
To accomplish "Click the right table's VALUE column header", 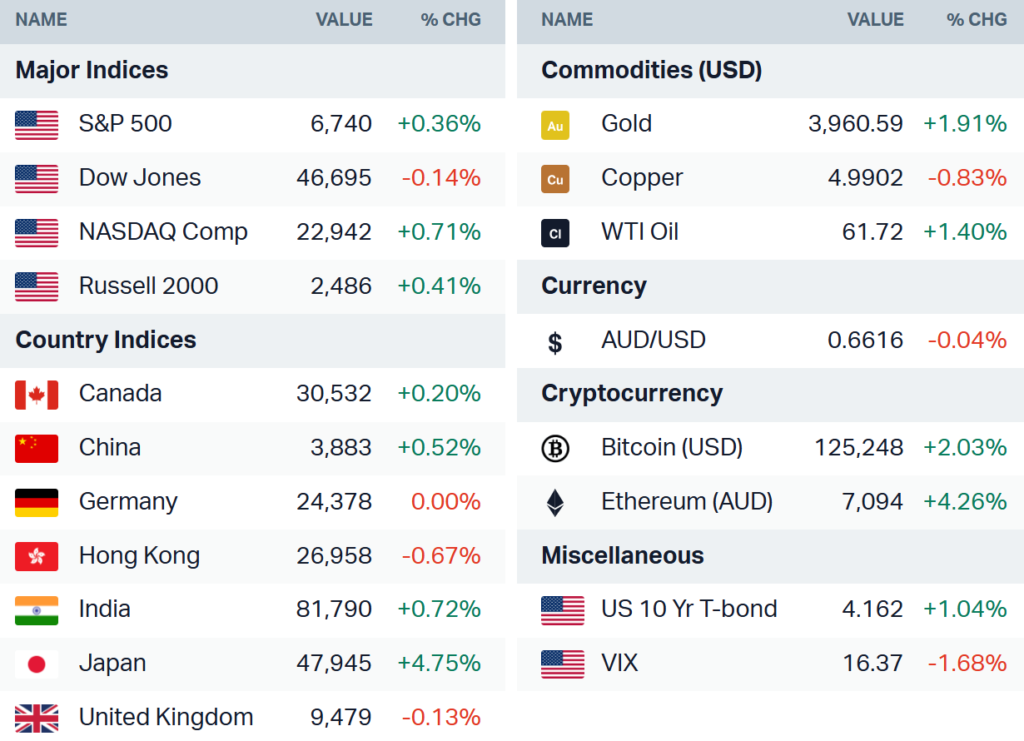I will point(875,20).
